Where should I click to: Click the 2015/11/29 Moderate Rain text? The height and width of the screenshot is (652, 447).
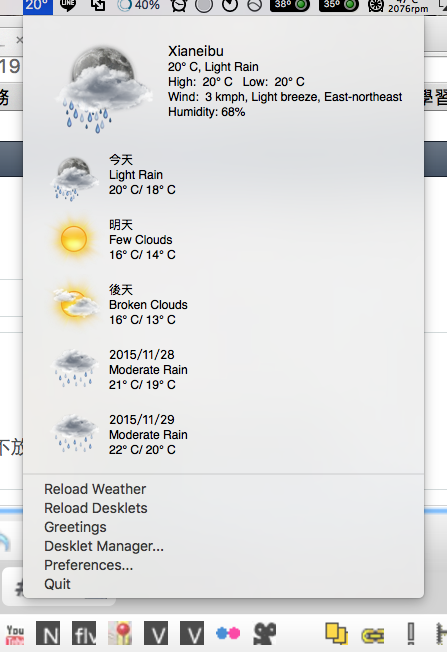(x=148, y=435)
